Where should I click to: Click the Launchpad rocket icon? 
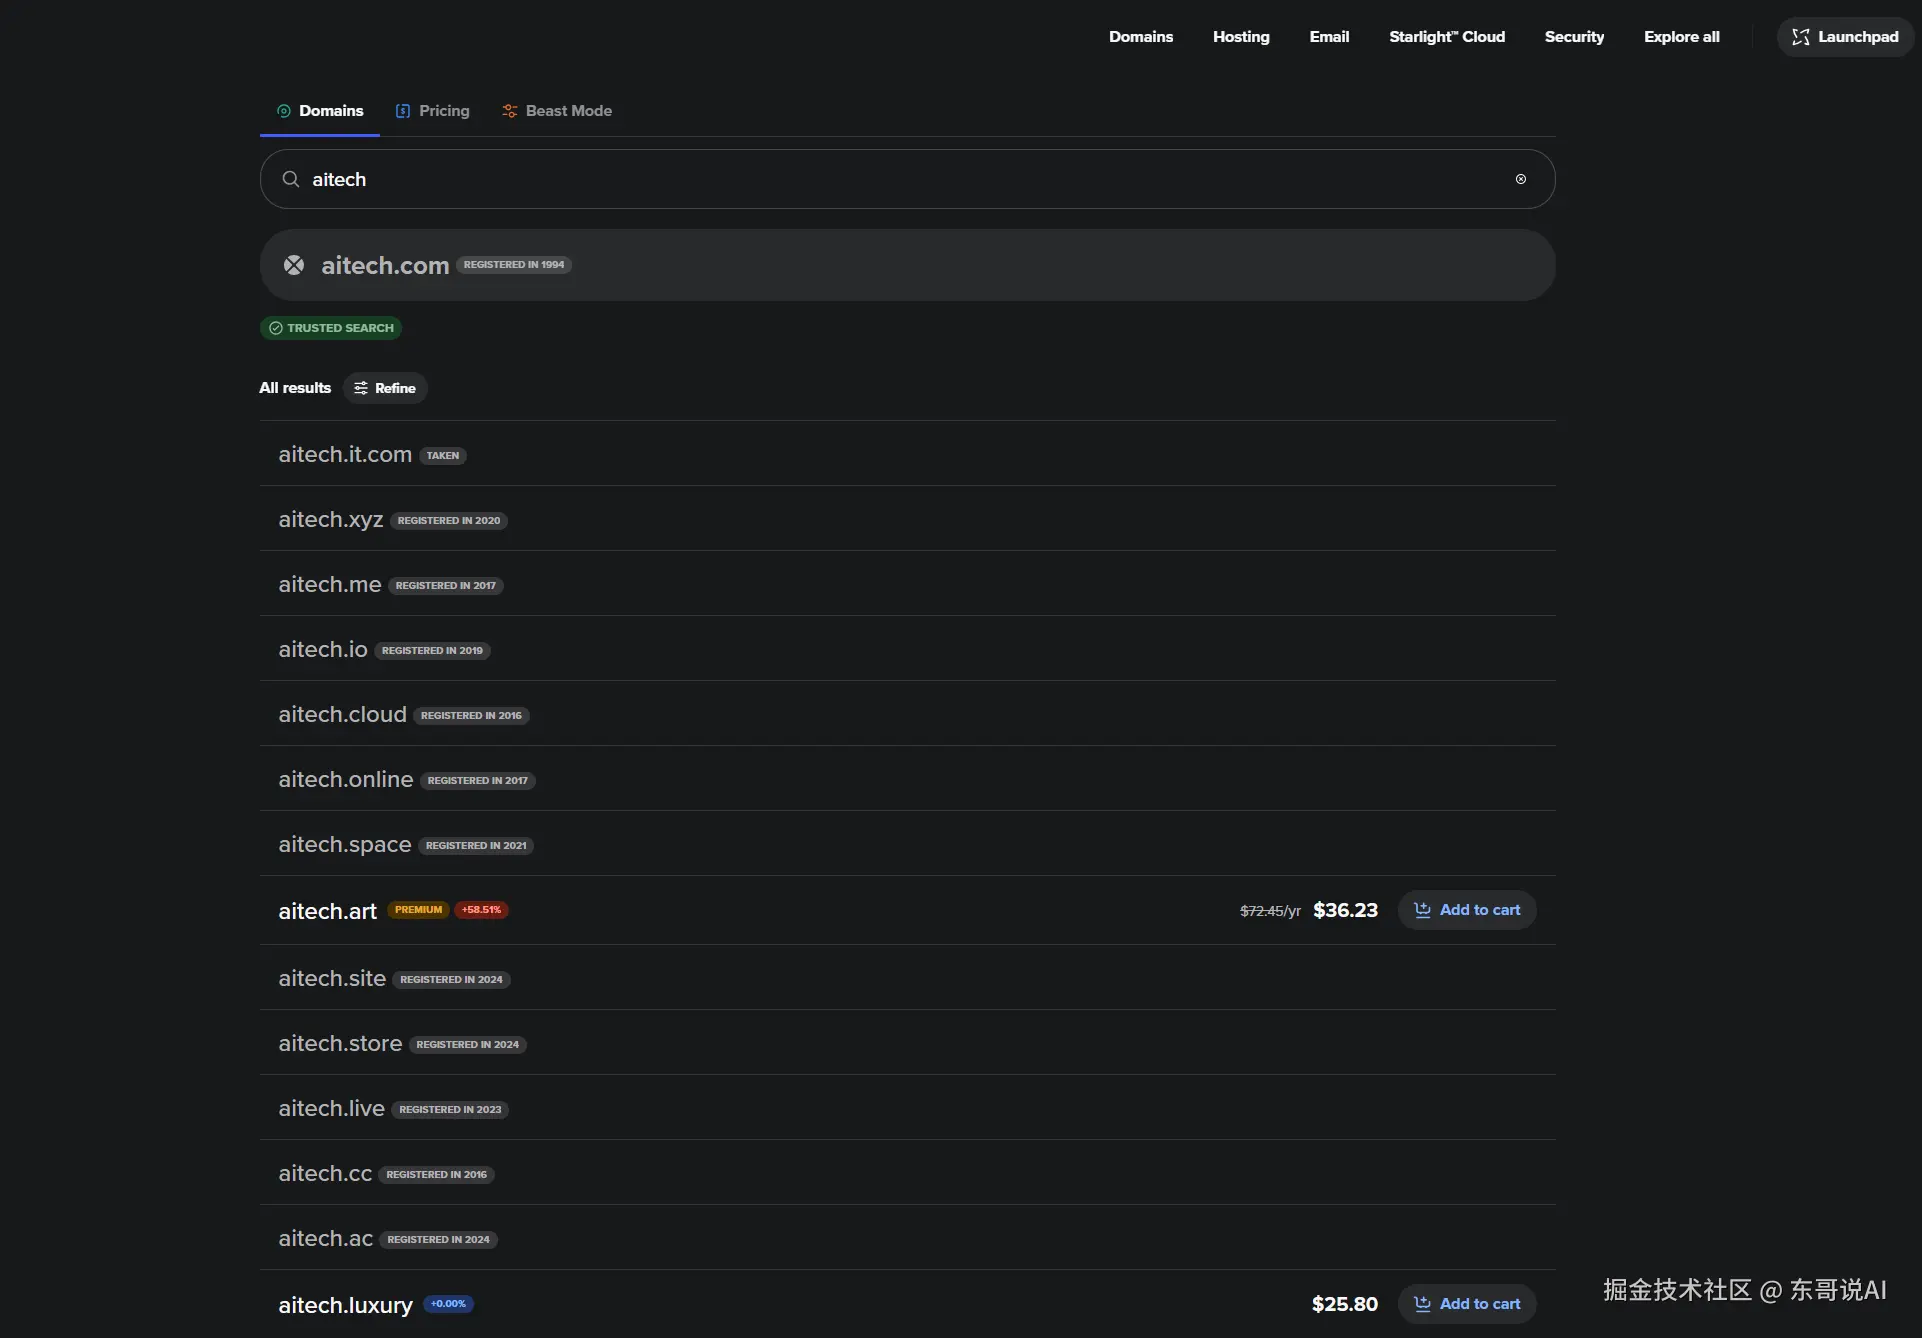[1800, 37]
